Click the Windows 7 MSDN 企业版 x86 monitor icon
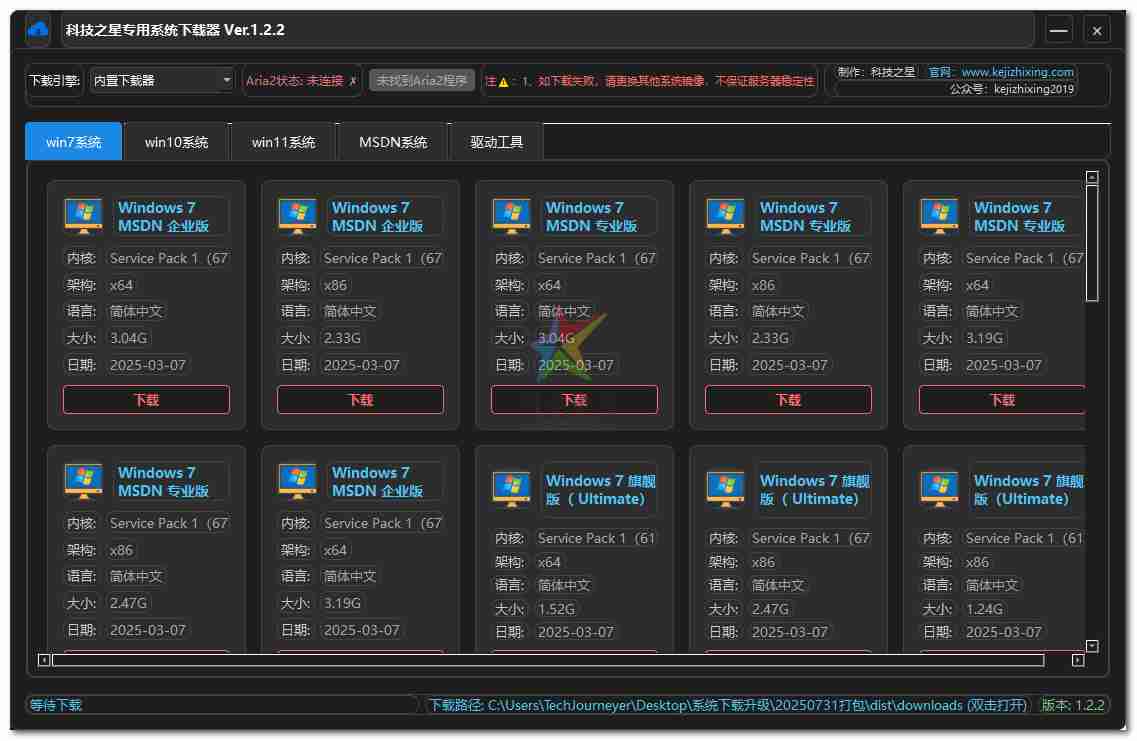 (297, 216)
